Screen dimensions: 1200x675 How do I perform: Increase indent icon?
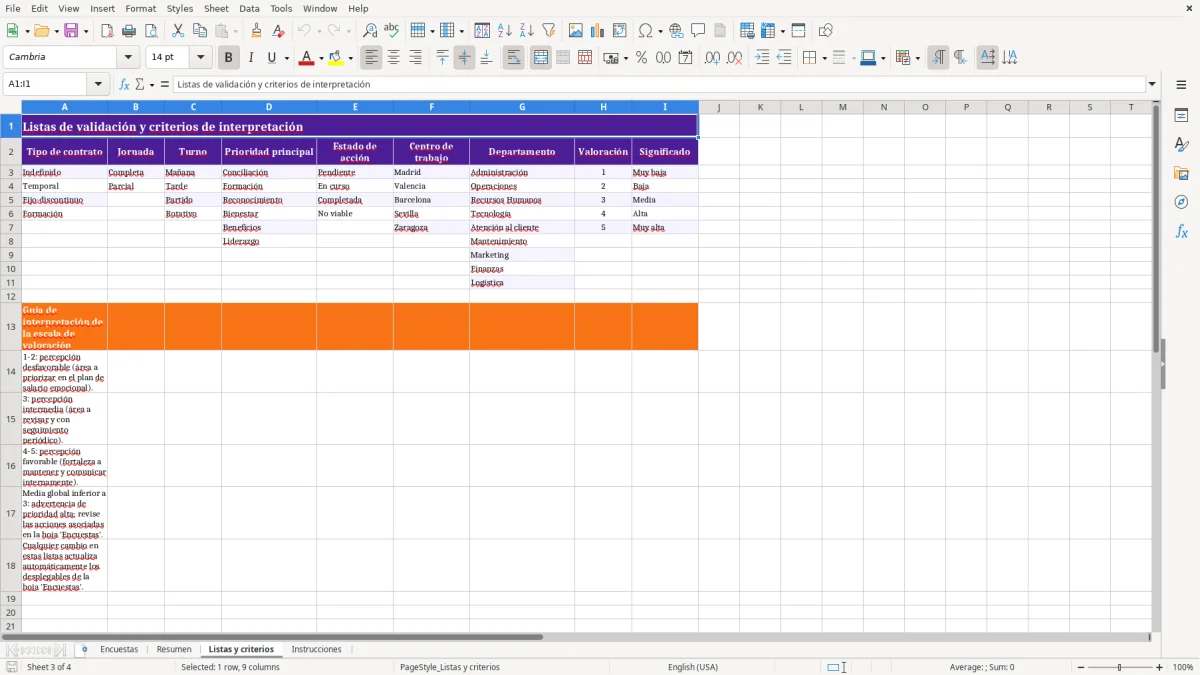pos(762,58)
